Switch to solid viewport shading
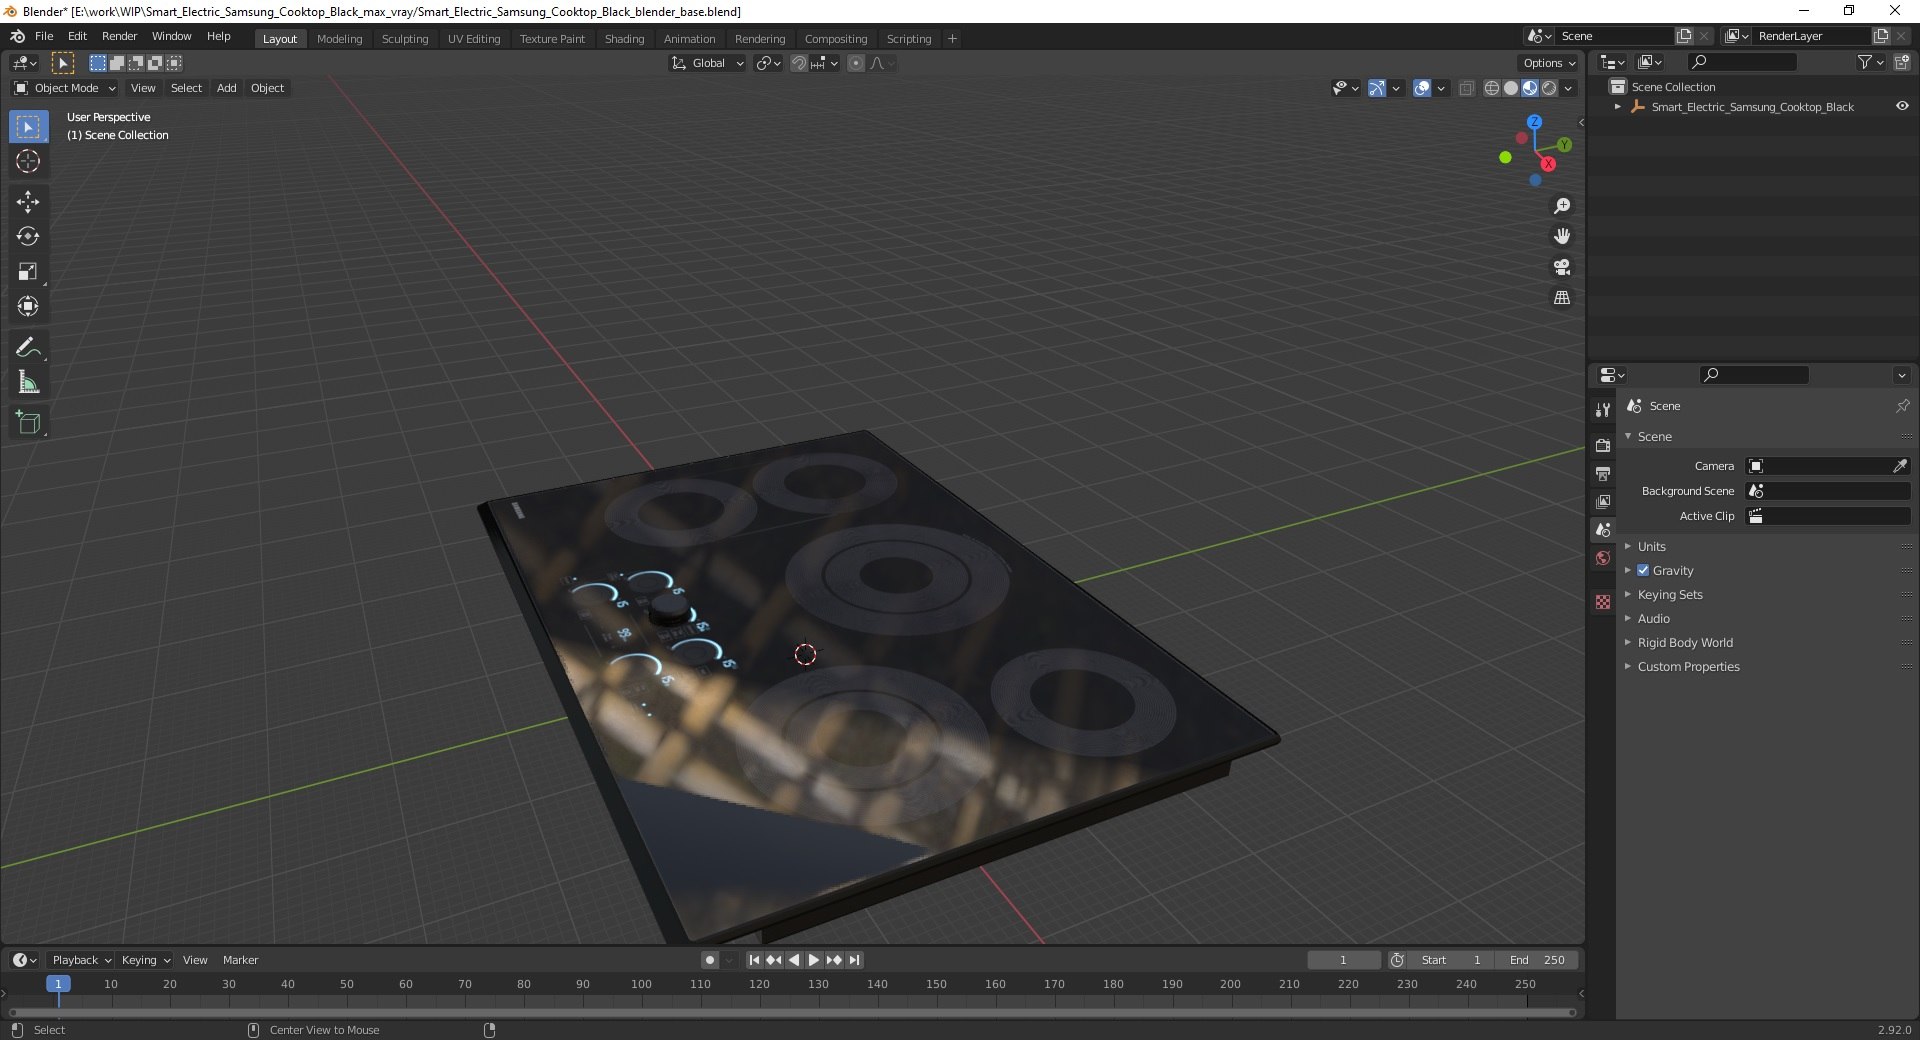The width and height of the screenshot is (1920, 1040). point(1511,88)
